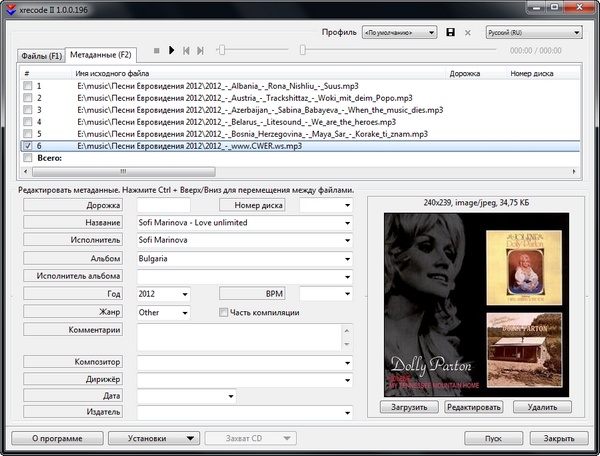The image size is (600, 456).
Task: Click the Загрузить button under cover art
Action: [408, 408]
